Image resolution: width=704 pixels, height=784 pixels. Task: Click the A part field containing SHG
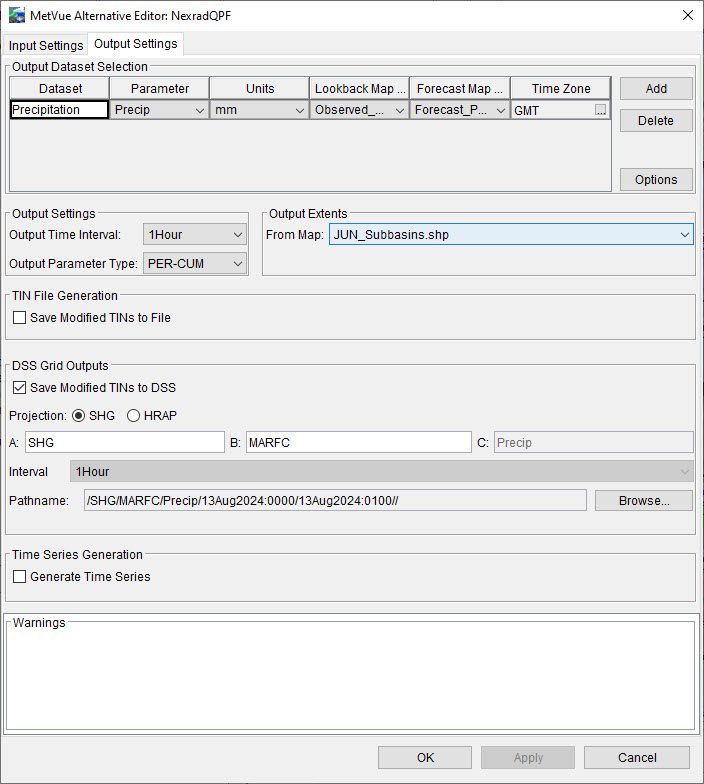124,442
